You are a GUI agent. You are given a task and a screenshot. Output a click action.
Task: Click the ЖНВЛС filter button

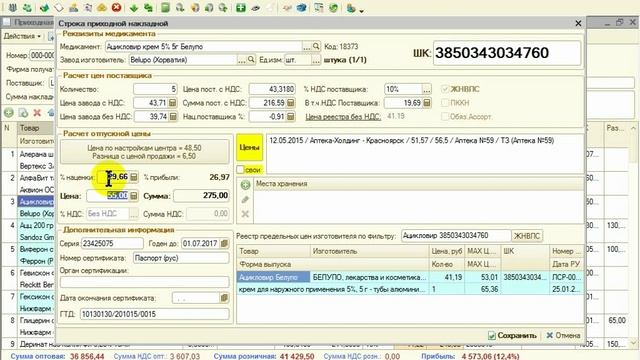tap(527, 236)
